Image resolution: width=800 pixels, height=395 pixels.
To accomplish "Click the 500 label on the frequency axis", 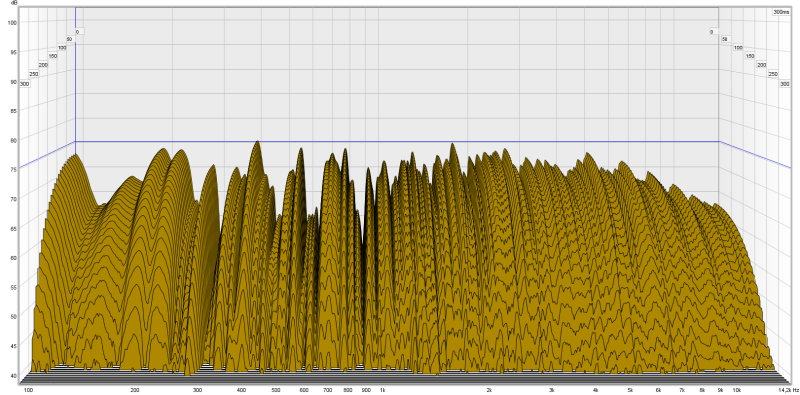I will point(276,390).
